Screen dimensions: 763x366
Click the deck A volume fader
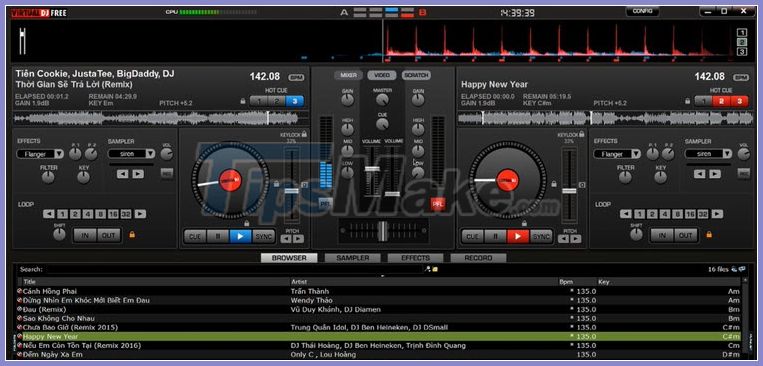click(372, 168)
